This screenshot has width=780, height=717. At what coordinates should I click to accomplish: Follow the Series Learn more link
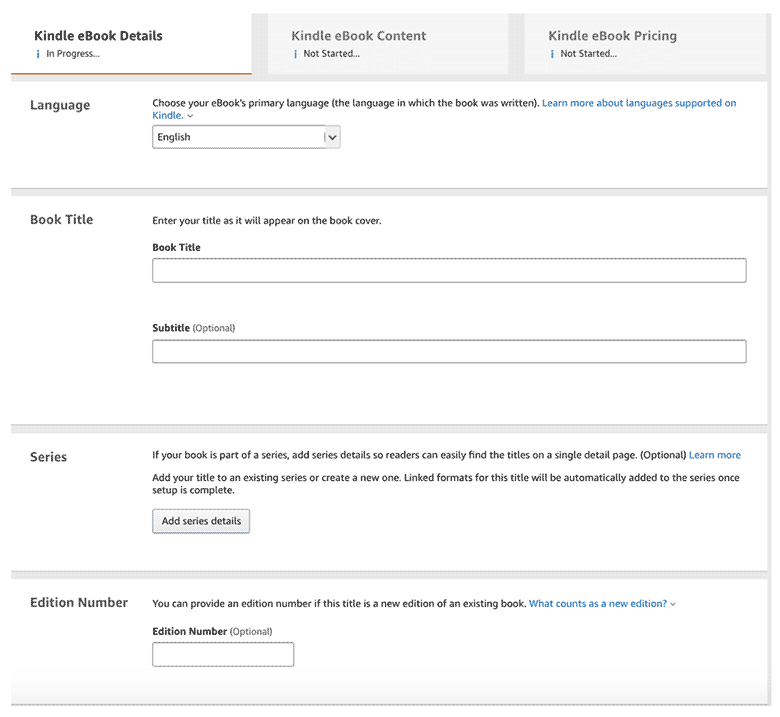point(715,456)
